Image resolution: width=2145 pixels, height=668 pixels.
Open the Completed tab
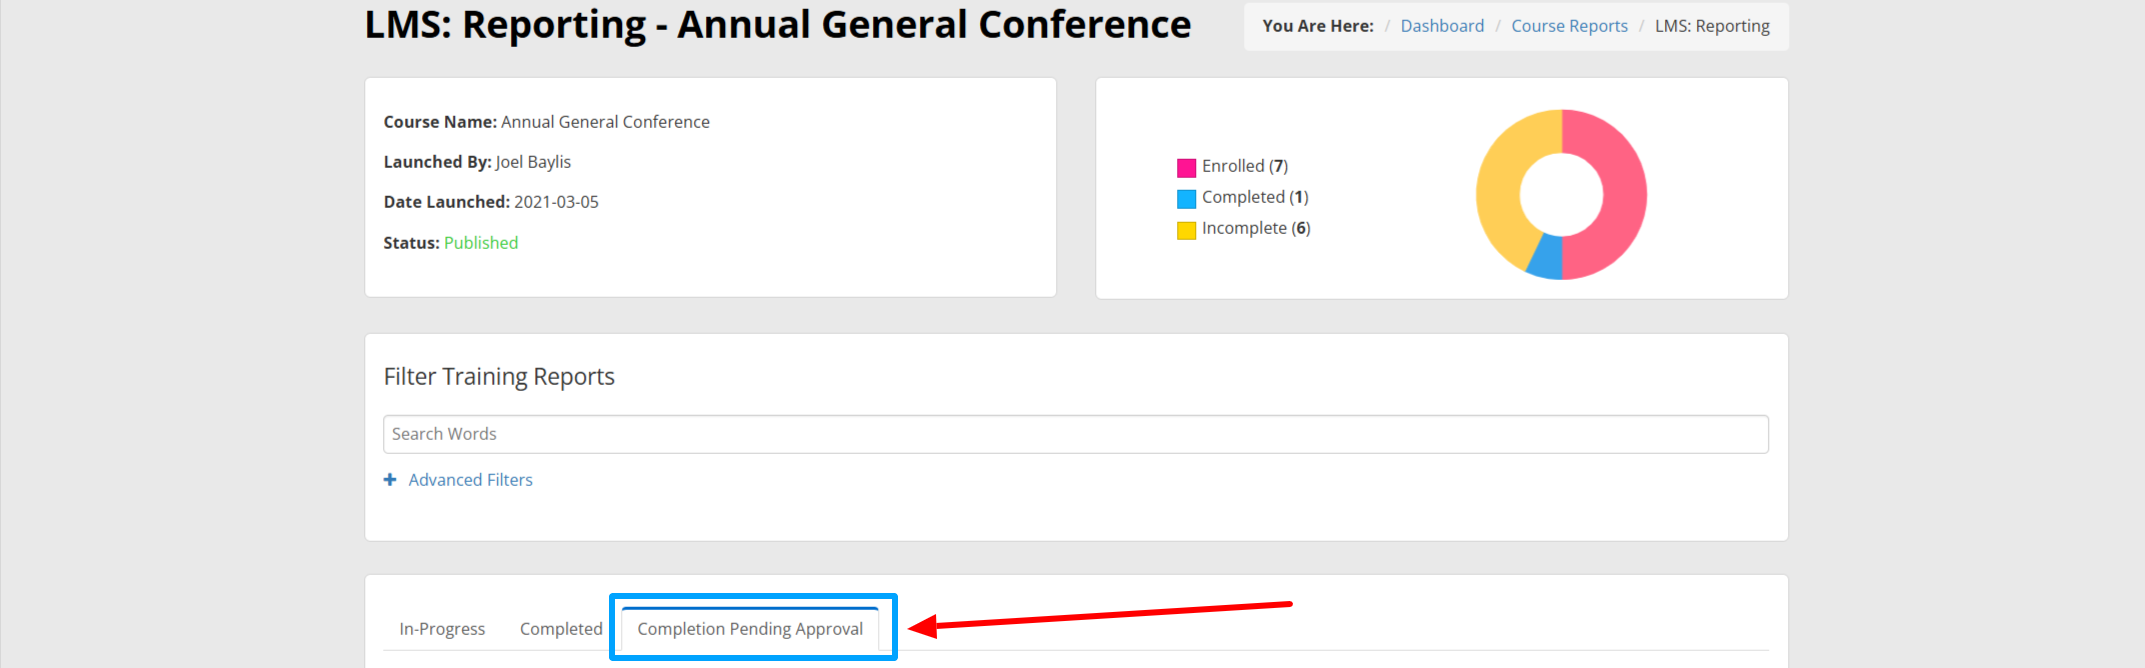pos(561,629)
